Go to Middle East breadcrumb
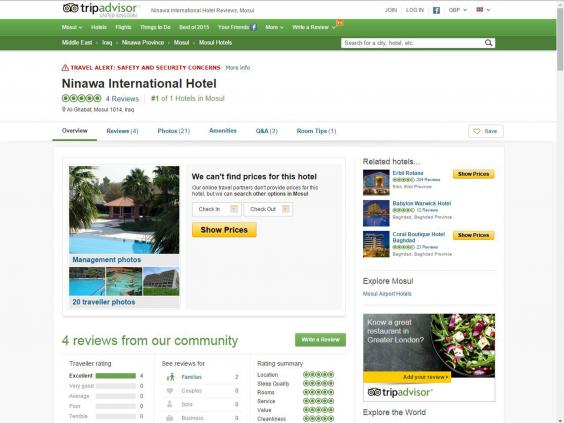564x423 pixels. [x=77, y=42]
